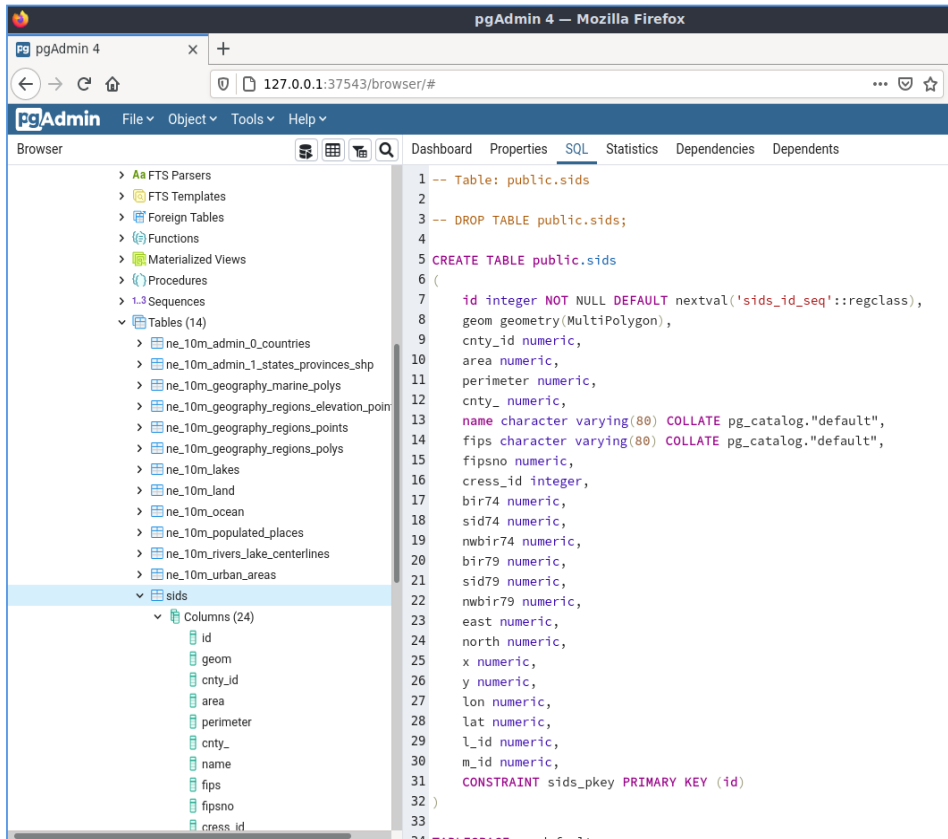Click the sids table icon
This screenshot has width=948, height=839.
(x=157, y=595)
